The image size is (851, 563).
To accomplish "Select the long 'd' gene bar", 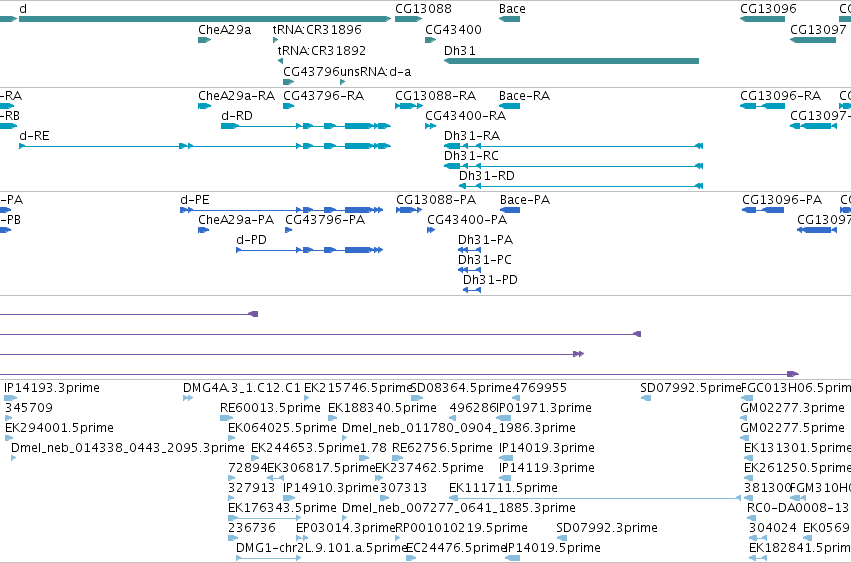I will click(x=205, y=19).
